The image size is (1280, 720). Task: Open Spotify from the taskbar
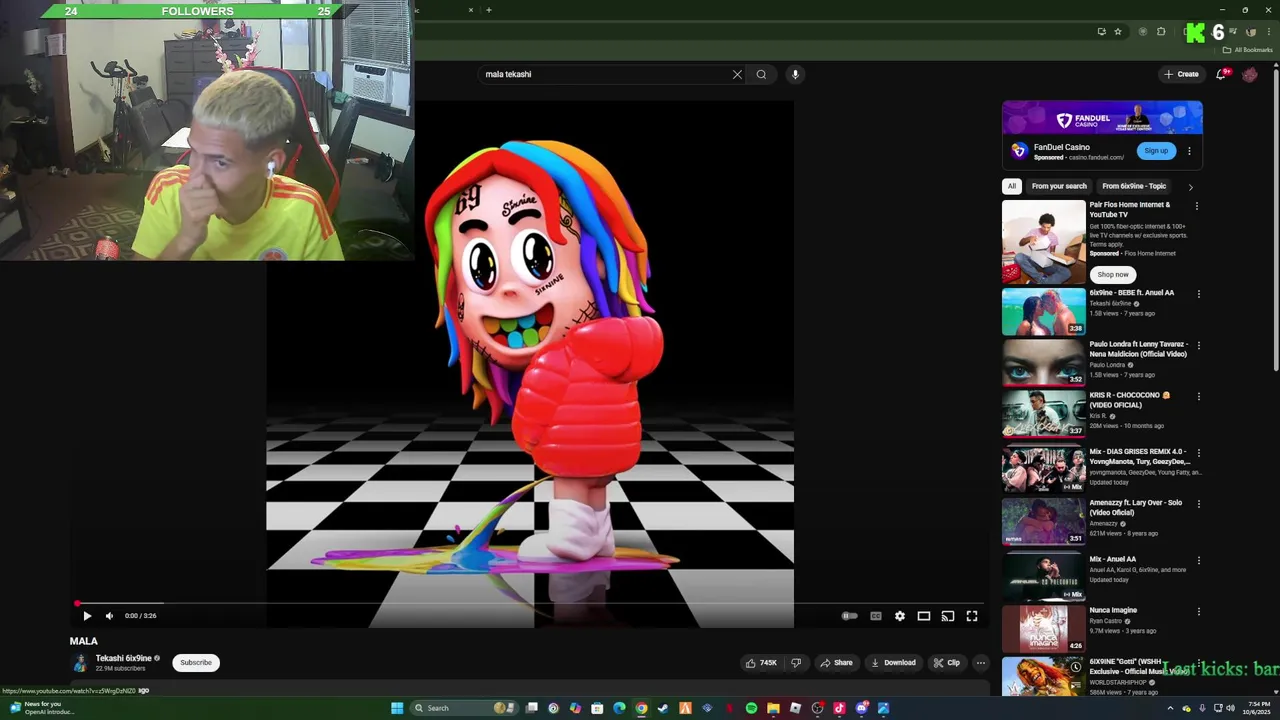751,708
